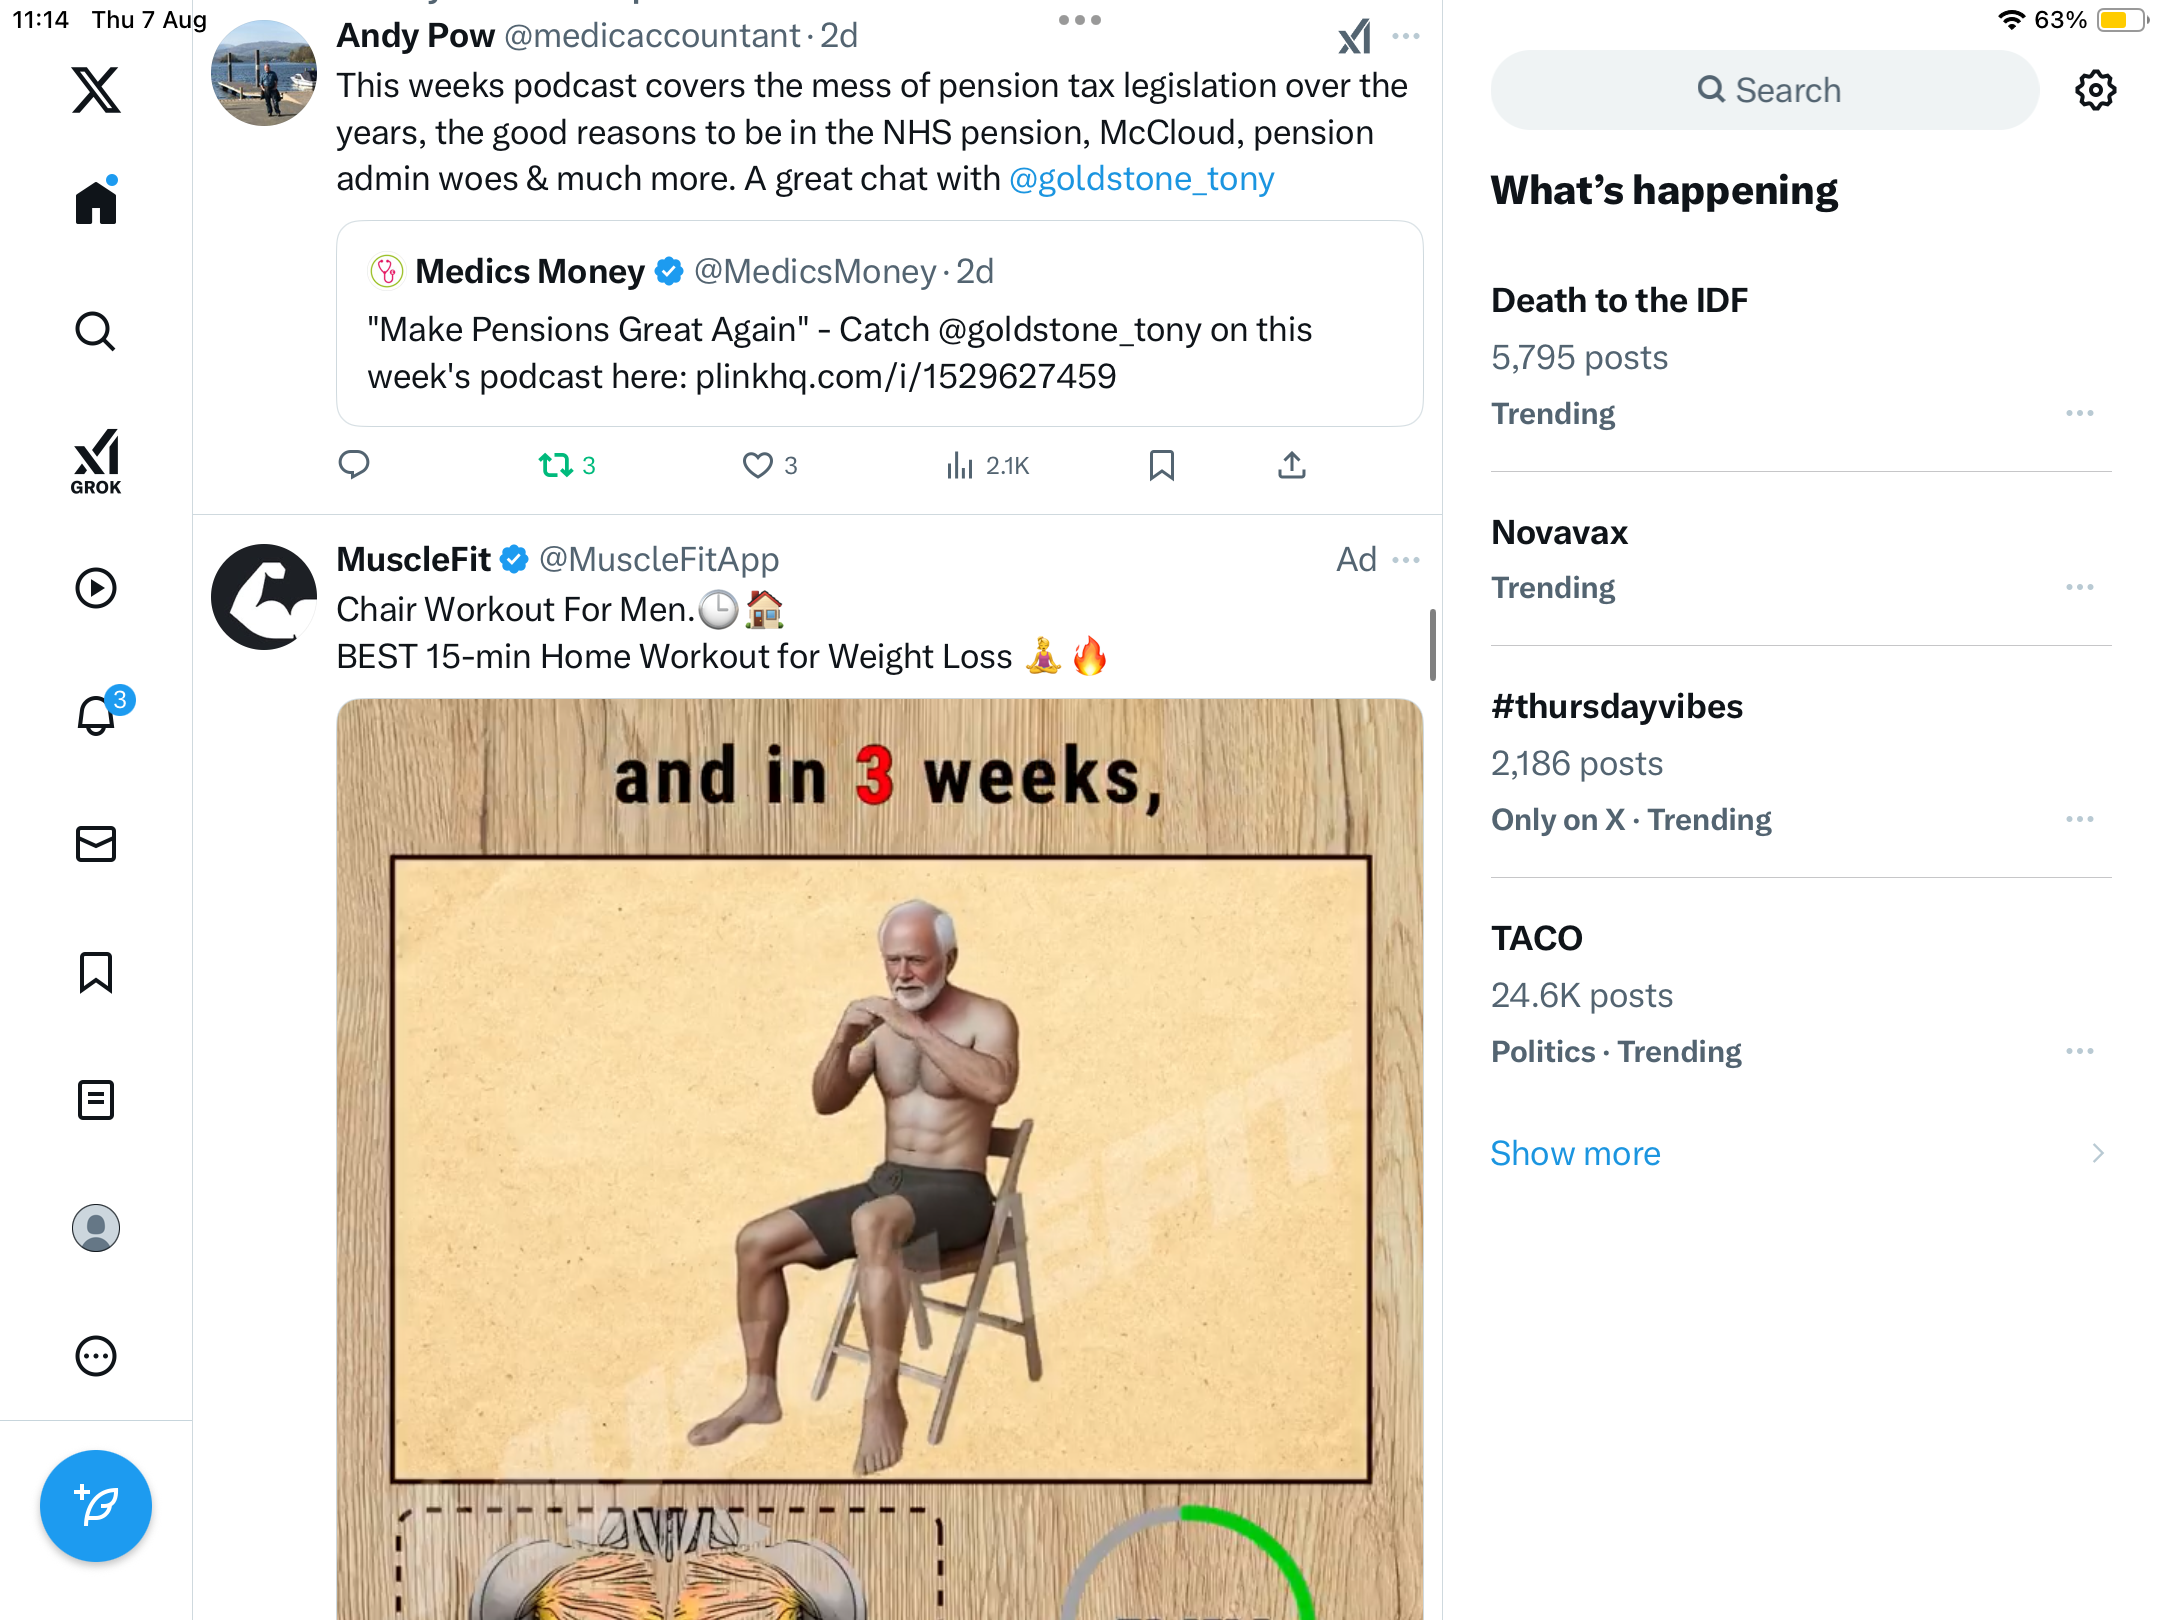
Task: Open the sidebar Explore search icon
Action: pos(96,331)
